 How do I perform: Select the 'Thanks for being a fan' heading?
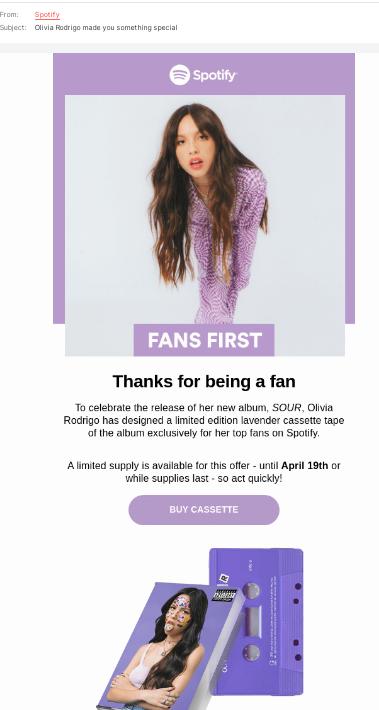click(x=204, y=381)
